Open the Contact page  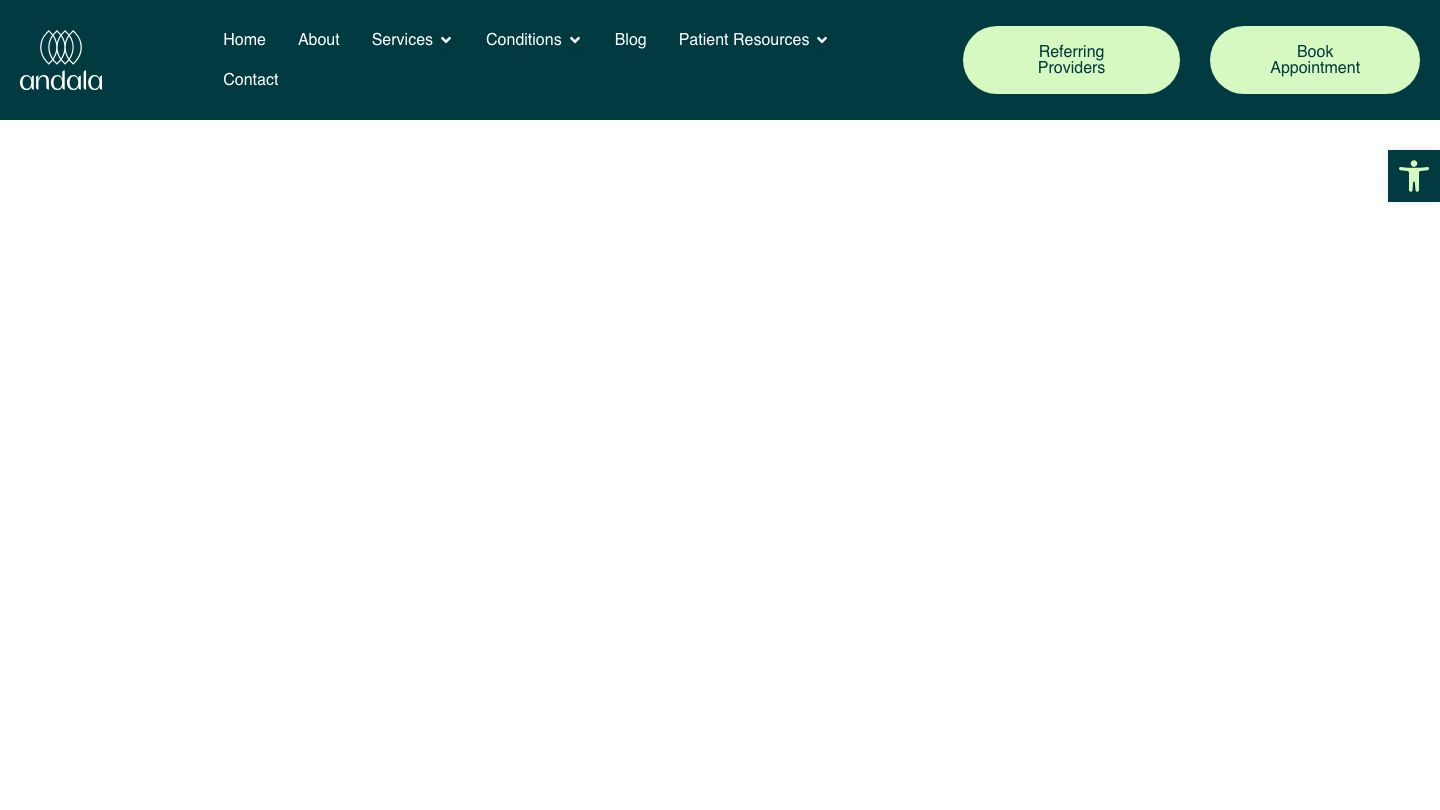tap(250, 80)
